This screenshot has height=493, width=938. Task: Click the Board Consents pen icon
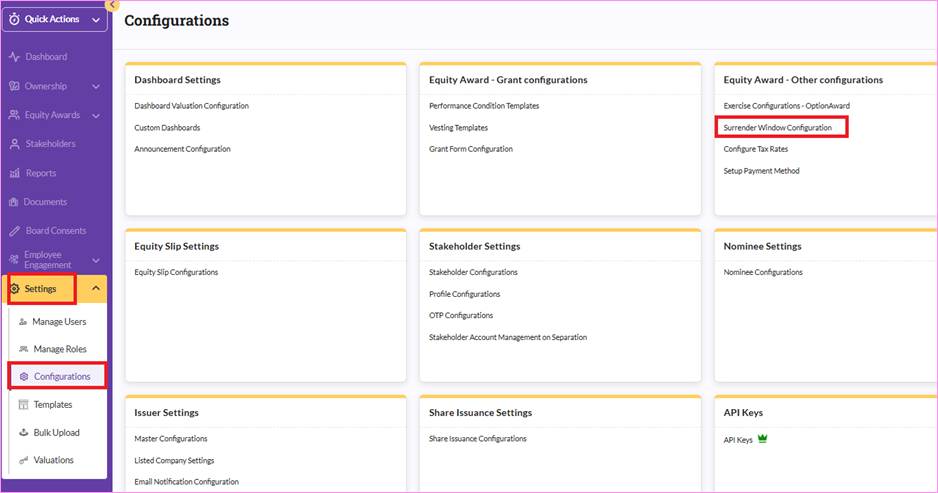coord(14,231)
